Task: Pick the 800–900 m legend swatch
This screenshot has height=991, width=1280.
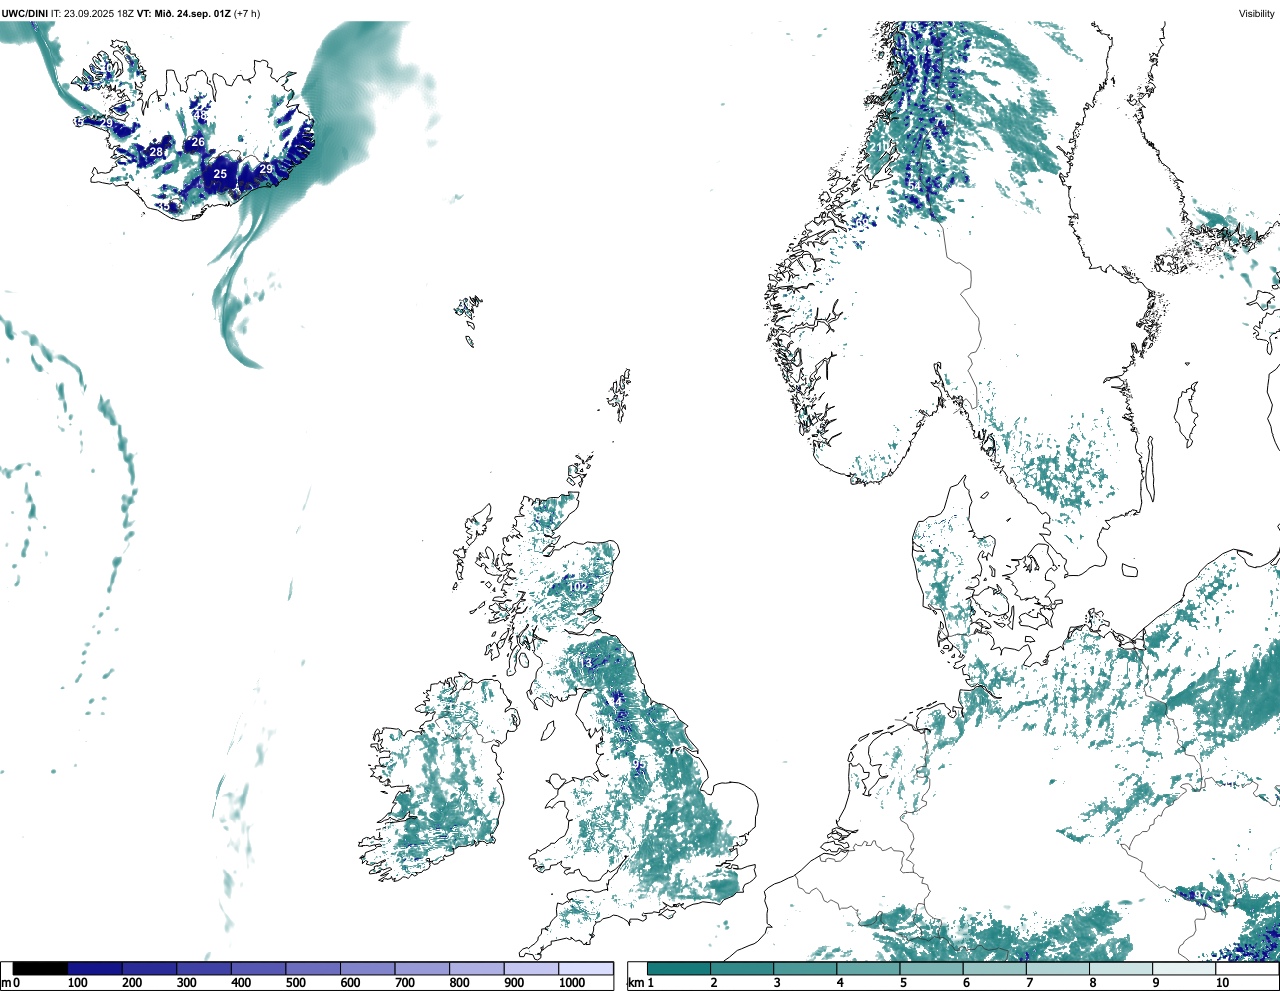Action: [476, 969]
